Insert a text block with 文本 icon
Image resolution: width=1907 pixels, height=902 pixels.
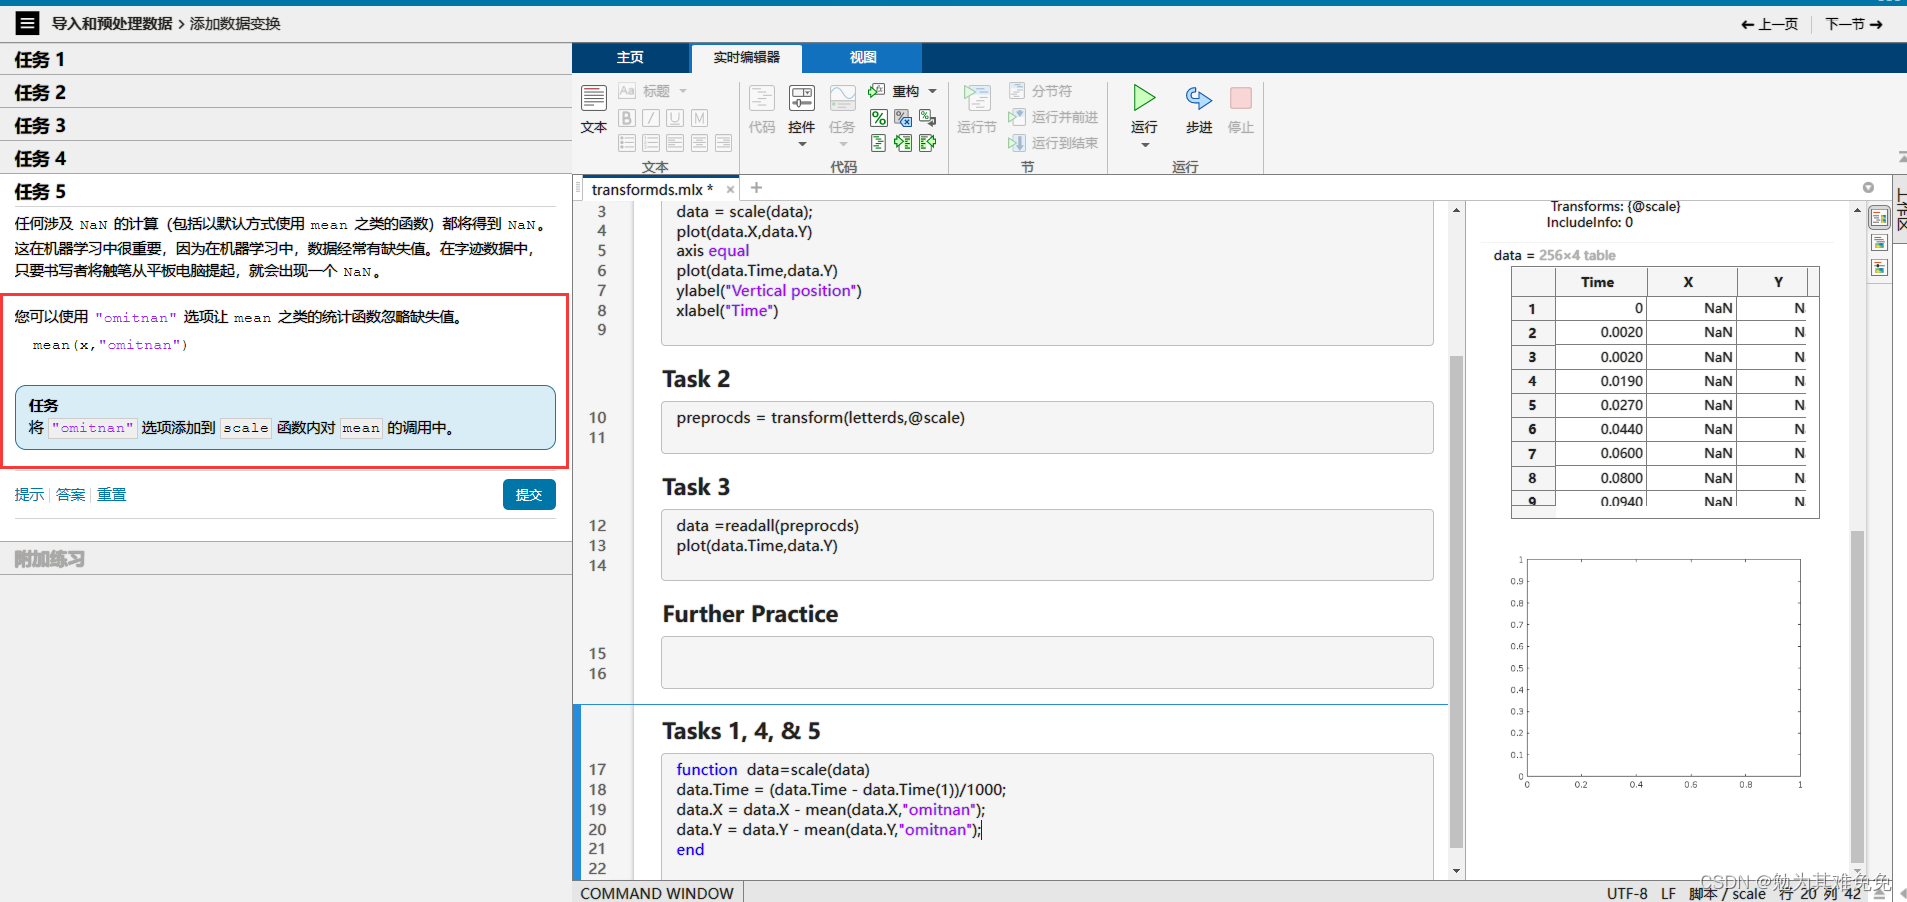(x=594, y=109)
